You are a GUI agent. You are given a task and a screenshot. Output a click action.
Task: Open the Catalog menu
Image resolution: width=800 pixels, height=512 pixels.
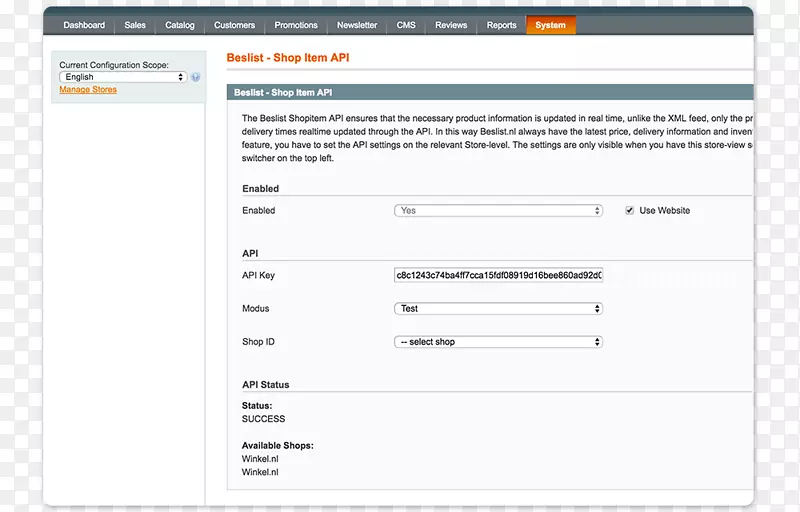click(180, 26)
